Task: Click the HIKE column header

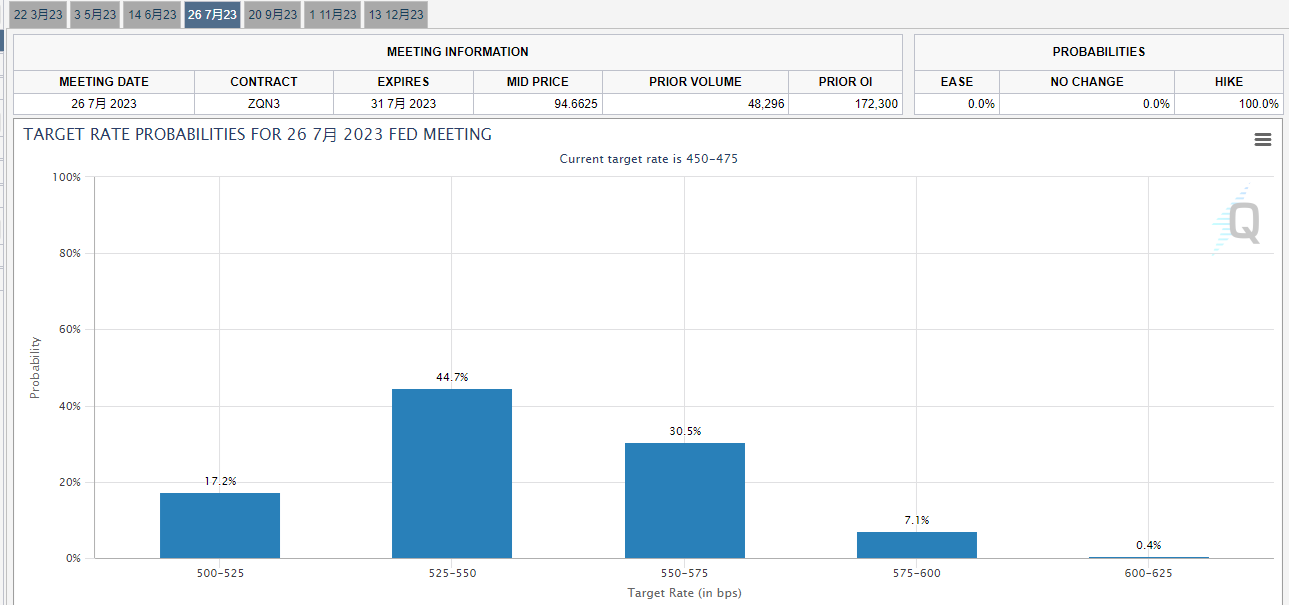Action: [1229, 82]
